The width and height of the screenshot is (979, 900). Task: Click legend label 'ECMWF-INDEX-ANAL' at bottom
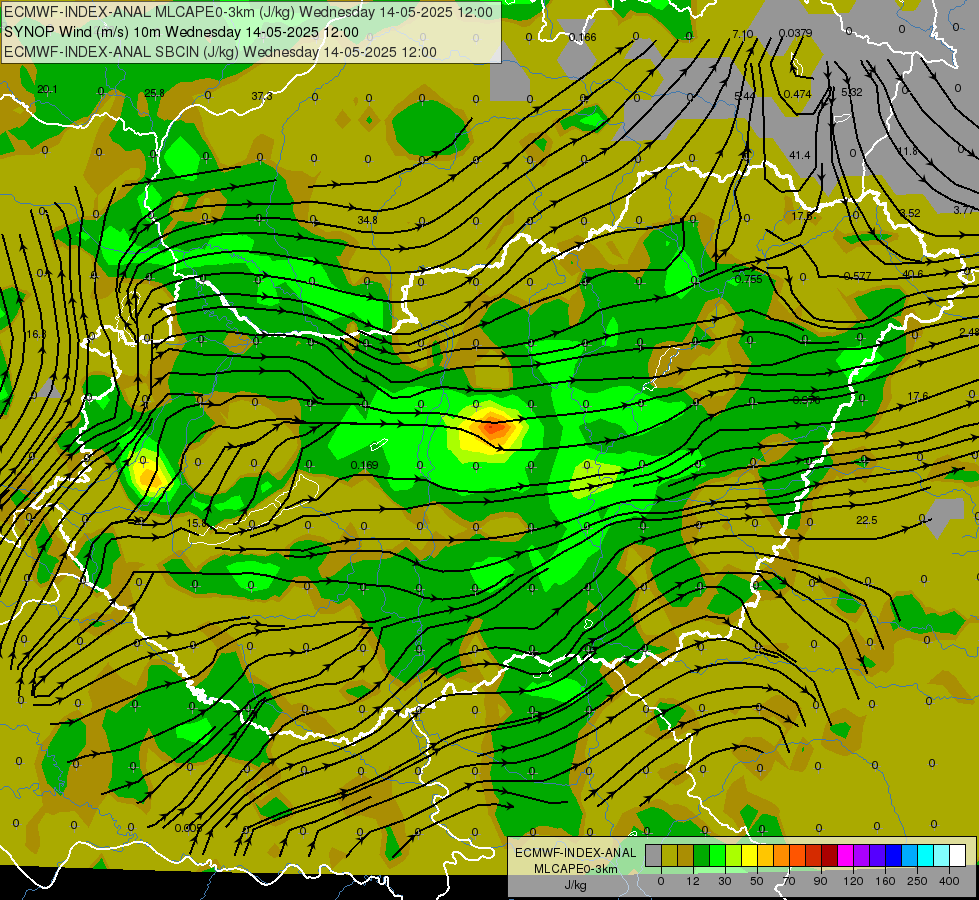tap(576, 853)
